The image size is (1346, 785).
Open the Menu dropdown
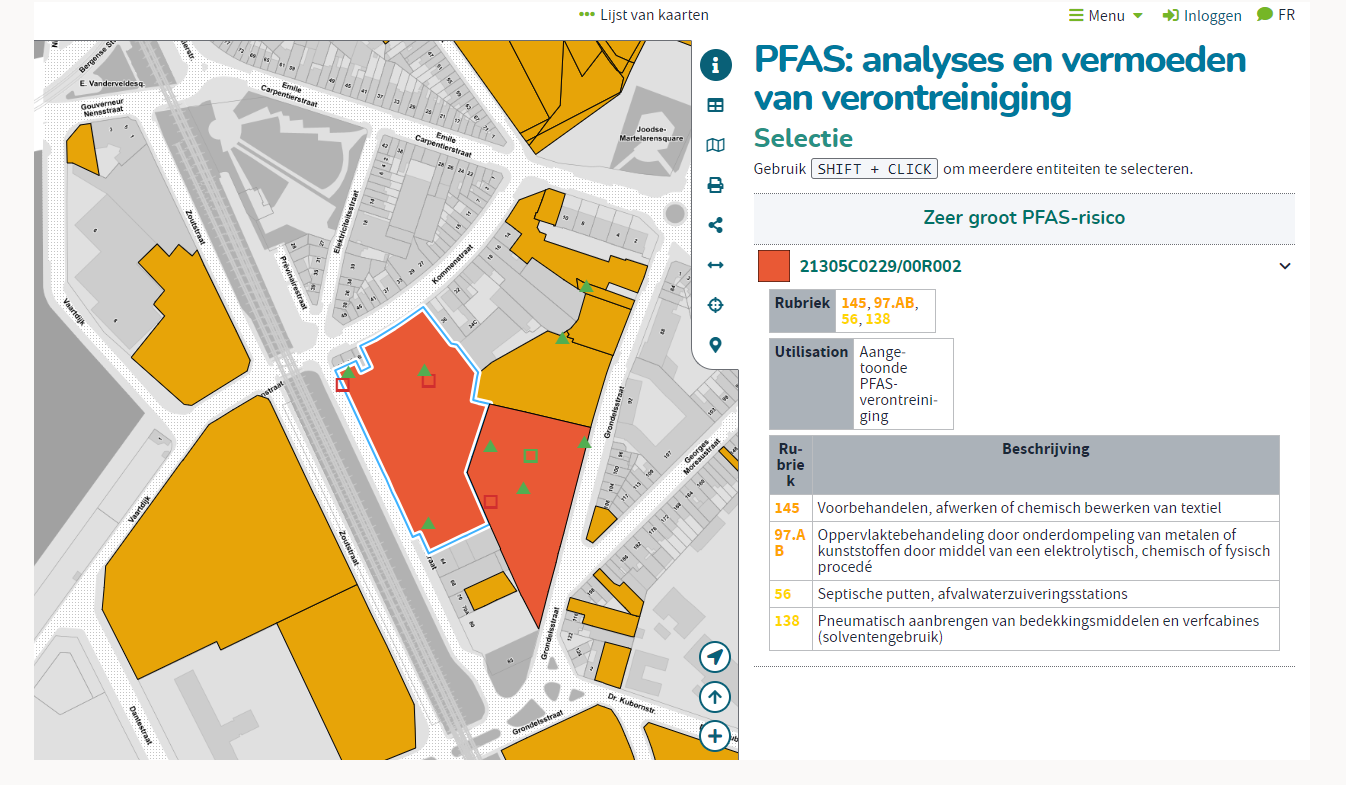(x=1106, y=15)
